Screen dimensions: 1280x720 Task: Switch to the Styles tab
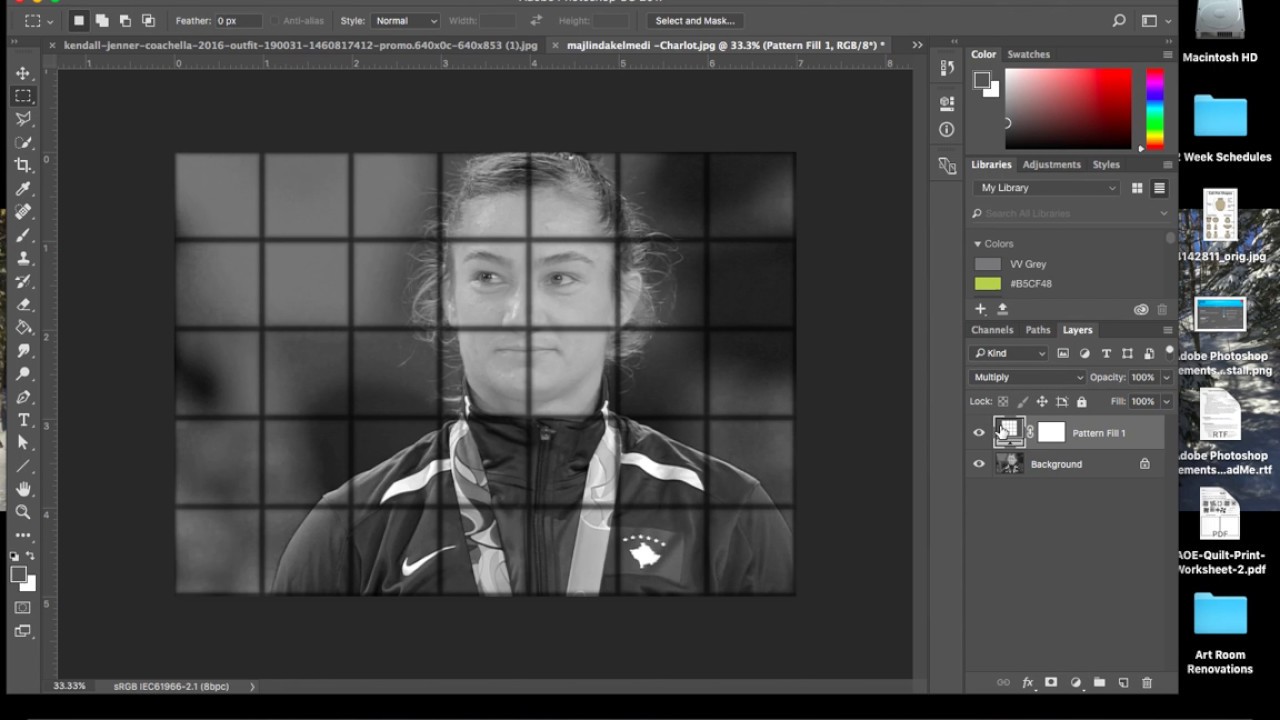[x=1106, y=165]
